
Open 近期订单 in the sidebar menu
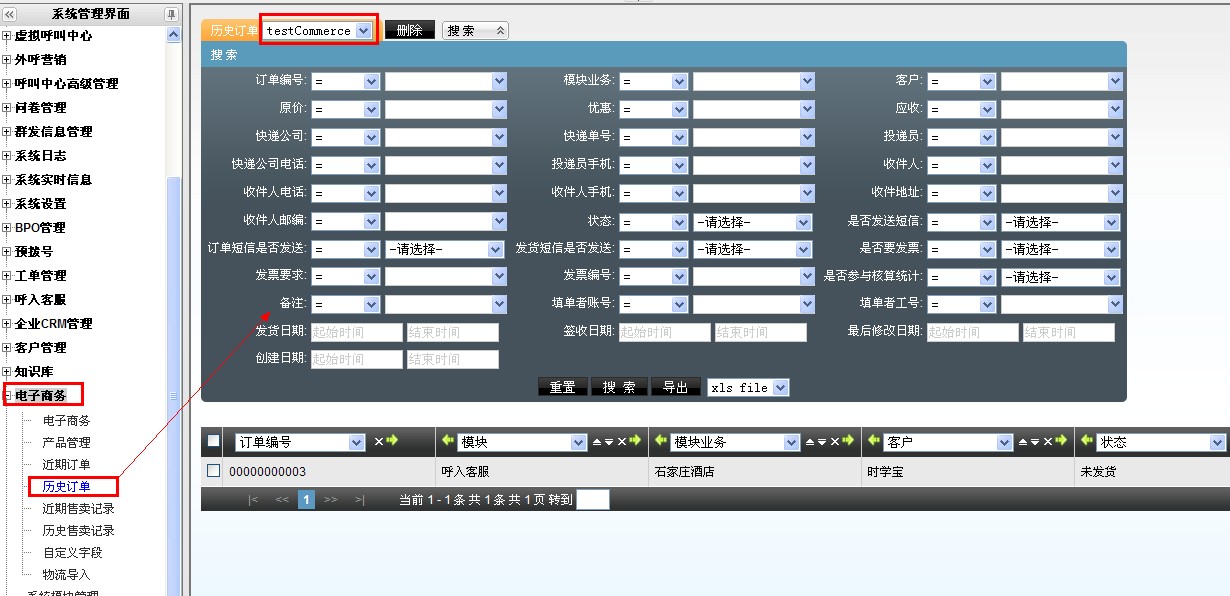66,465
